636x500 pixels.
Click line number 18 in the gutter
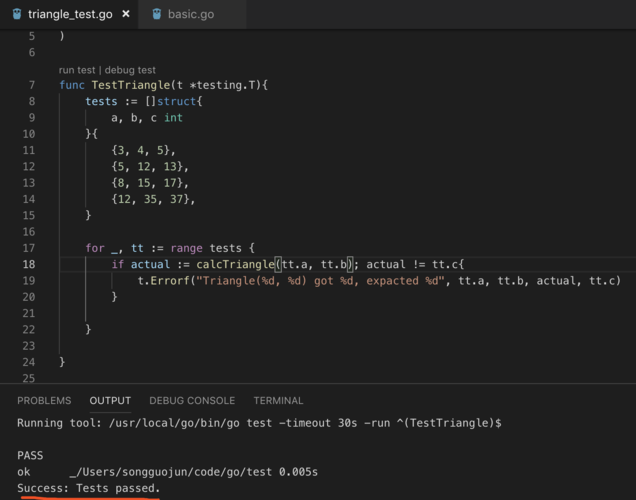[x=28, y=264]
